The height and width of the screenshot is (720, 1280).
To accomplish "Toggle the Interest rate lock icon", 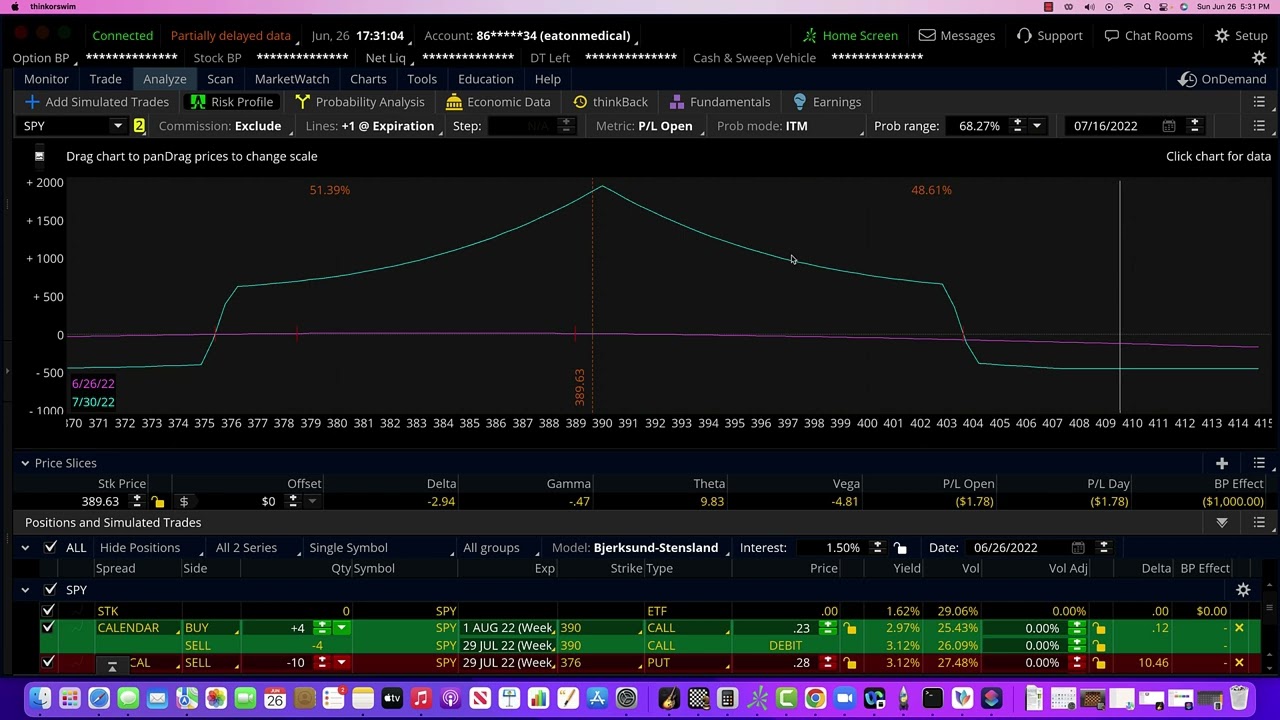I will [900, 548].
